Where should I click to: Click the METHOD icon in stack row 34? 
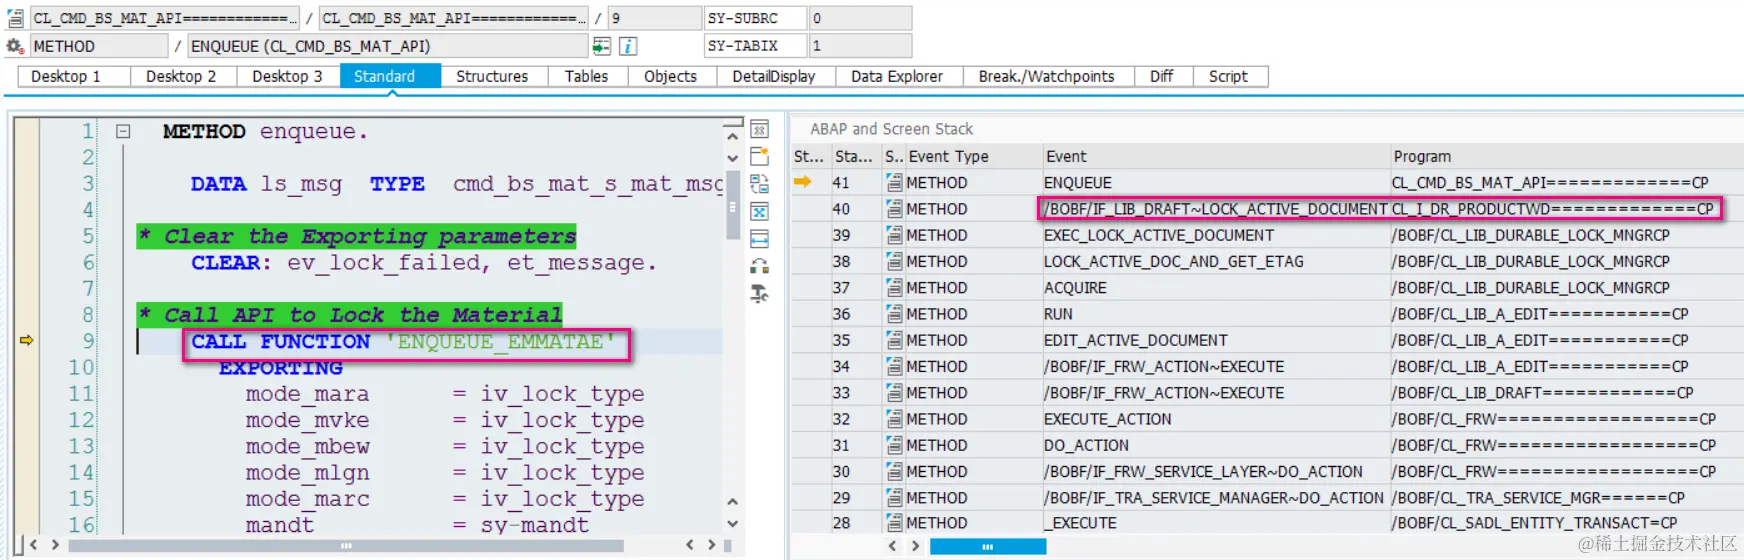(894, 366)
